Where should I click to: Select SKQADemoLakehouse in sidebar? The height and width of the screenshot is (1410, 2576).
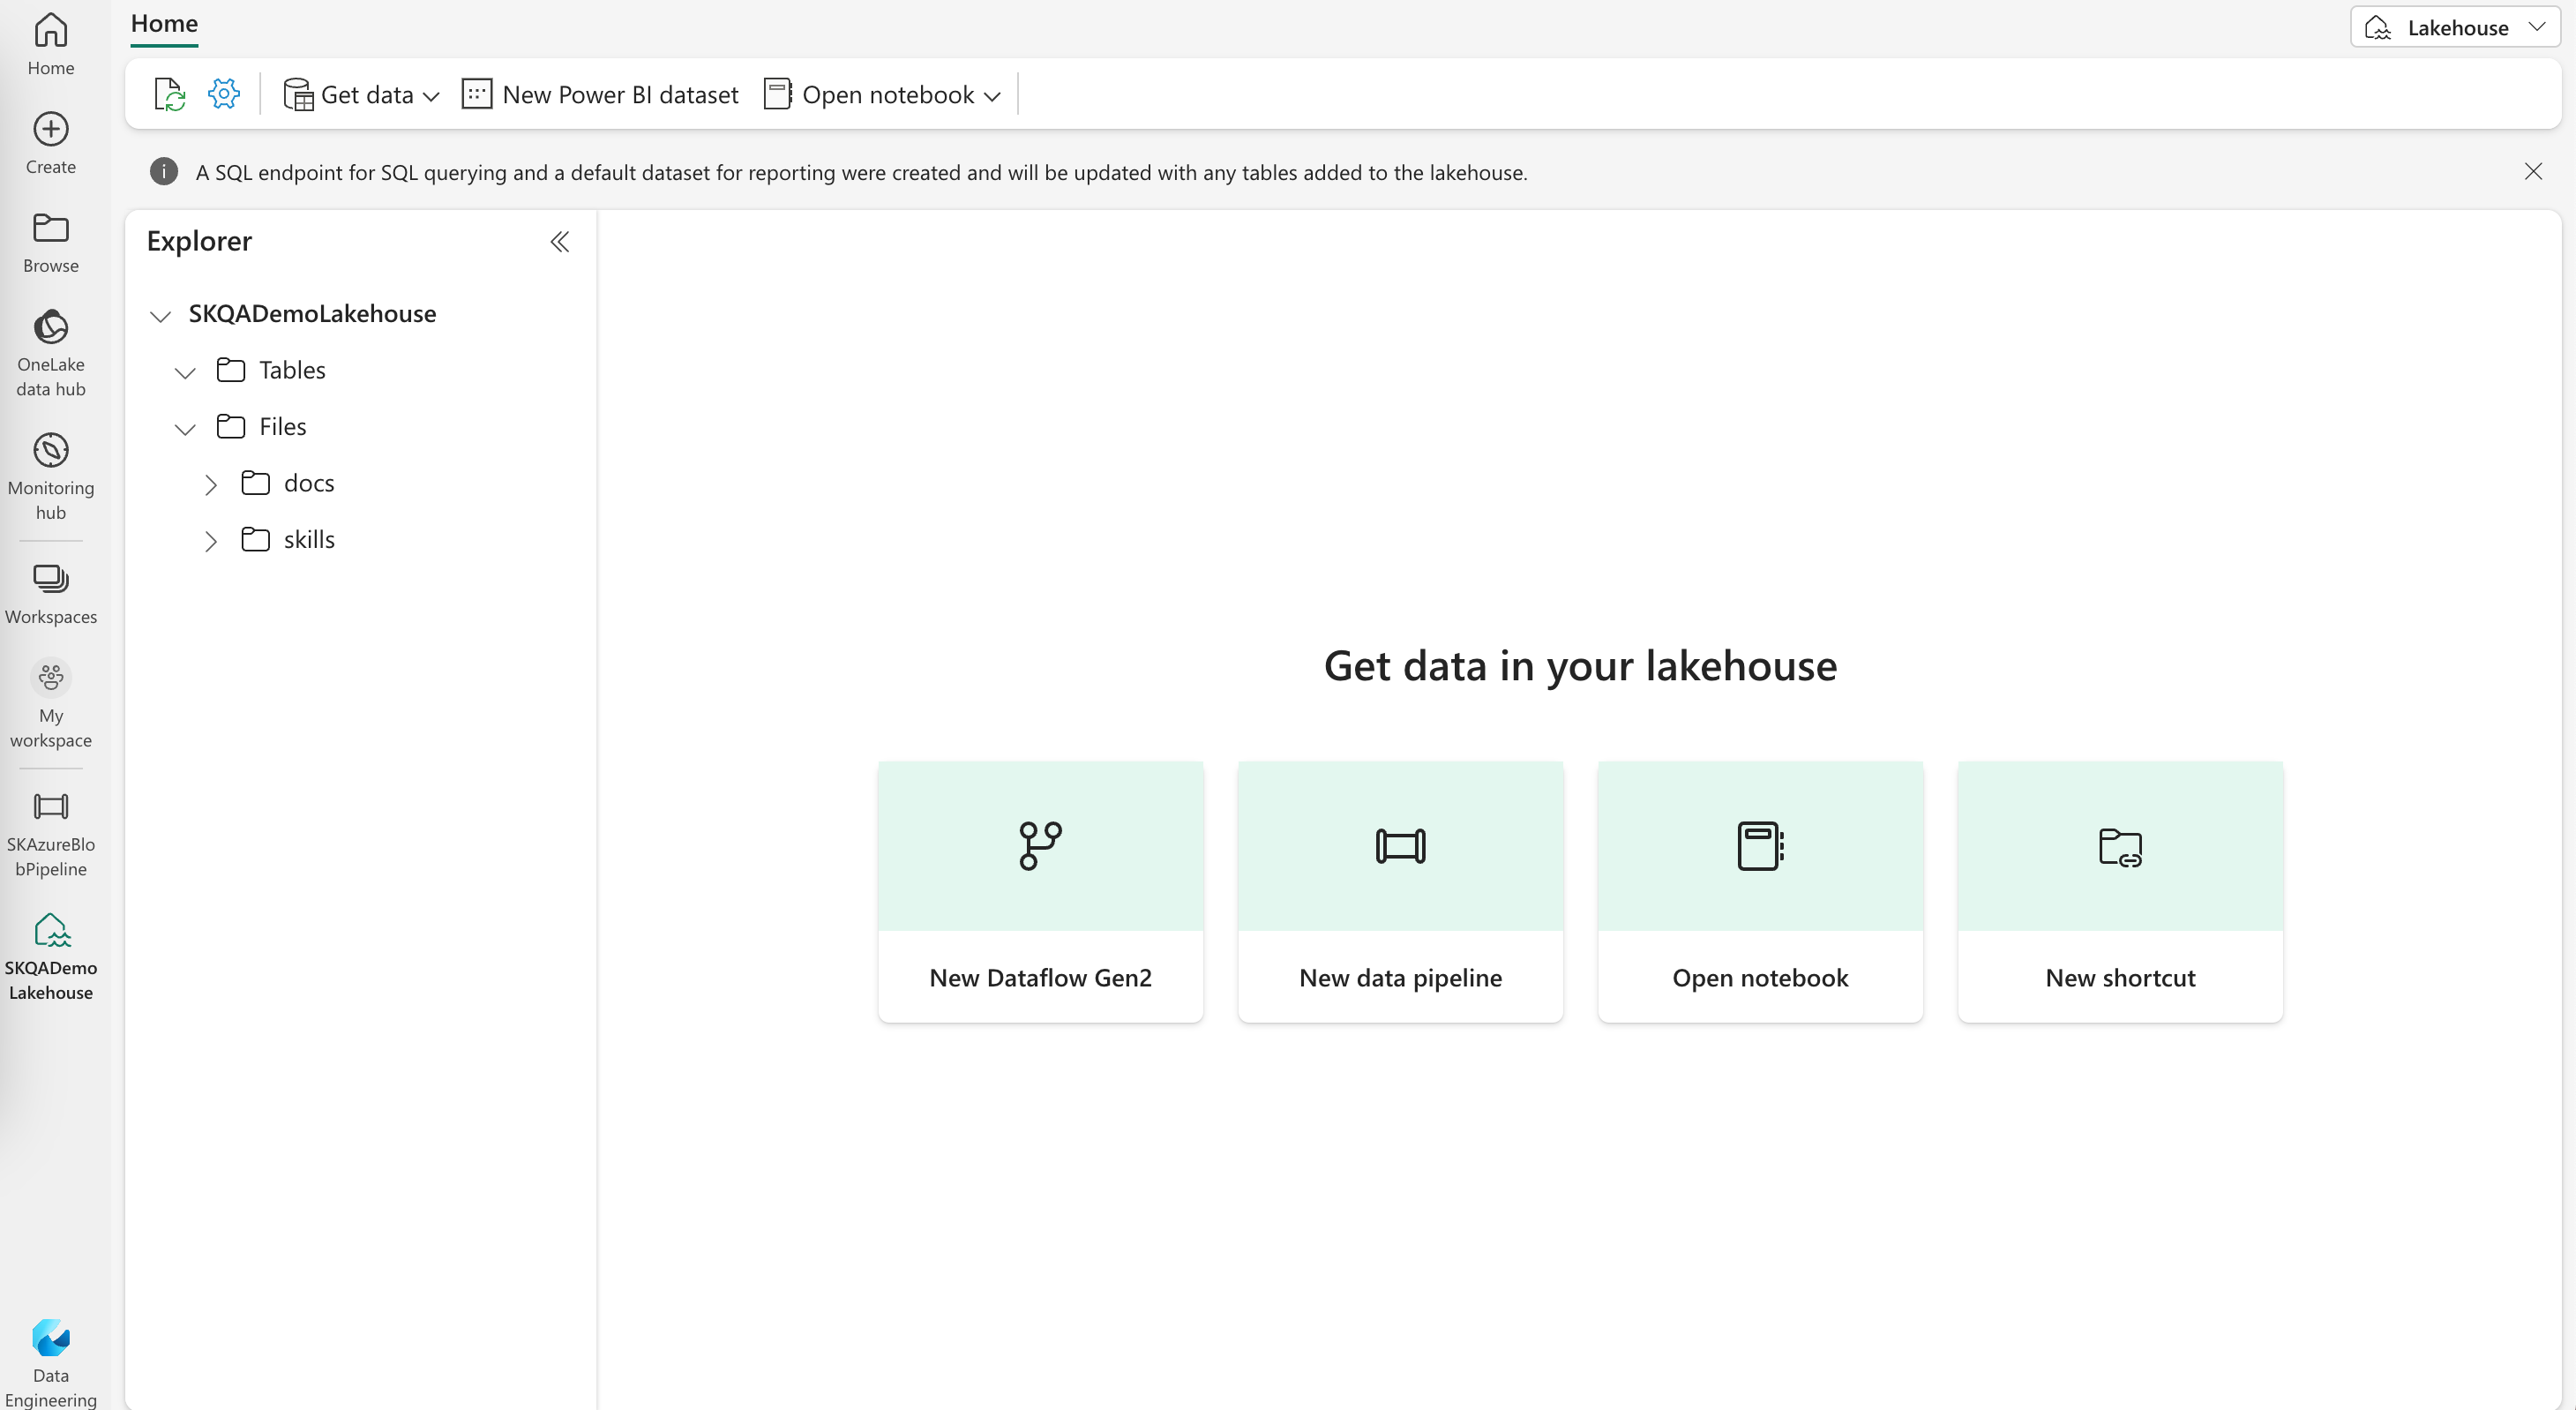click(51, 957)
